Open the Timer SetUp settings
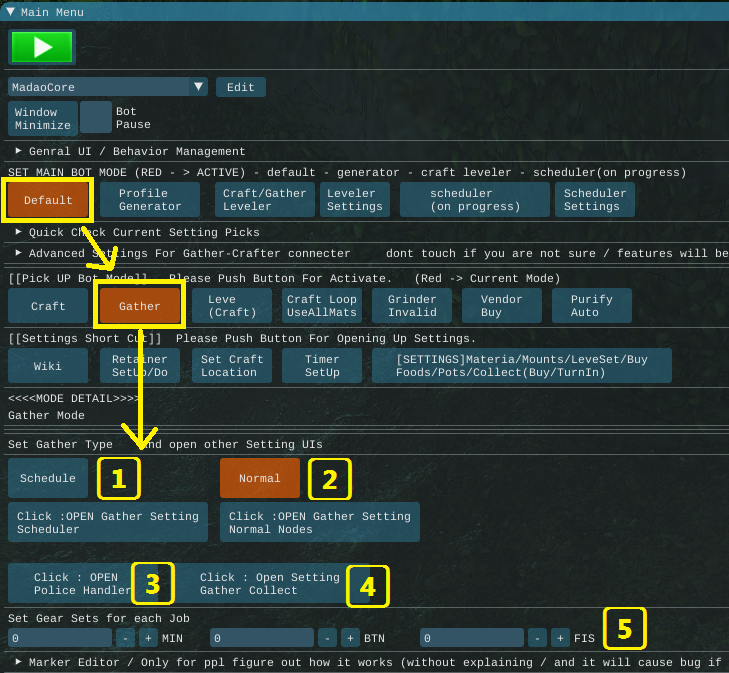This screenshot has width=729, height=673. click(x=322, y=366)
